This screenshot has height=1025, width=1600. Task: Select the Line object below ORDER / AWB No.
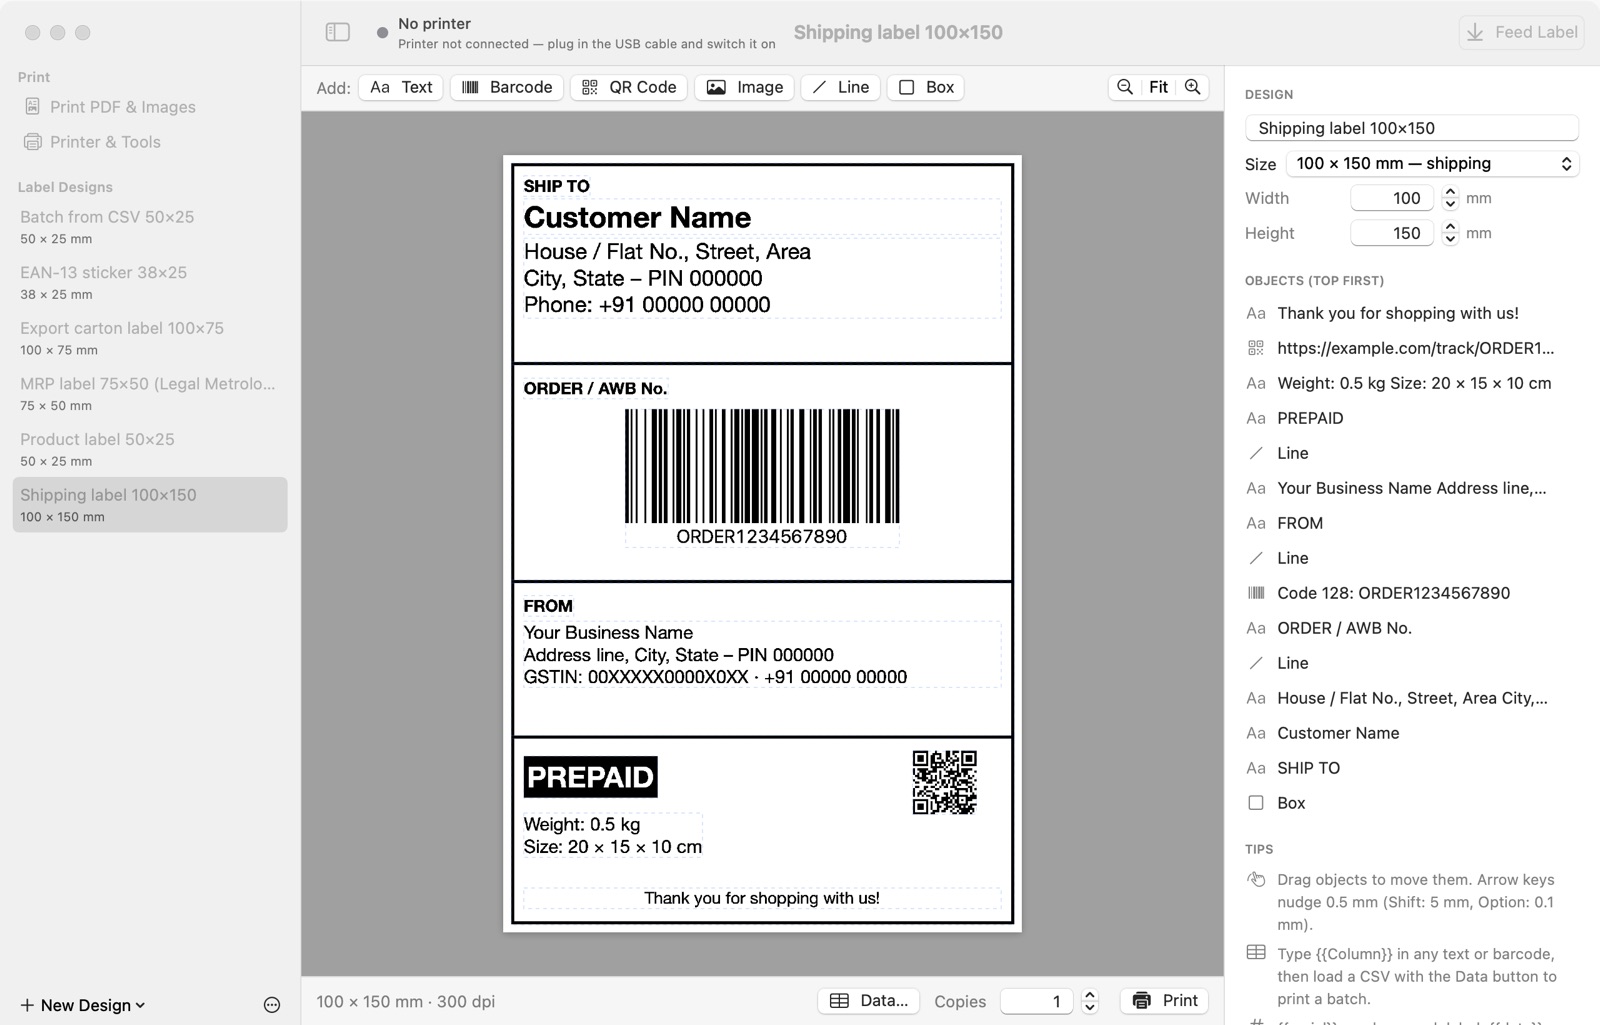(1411, 663)
